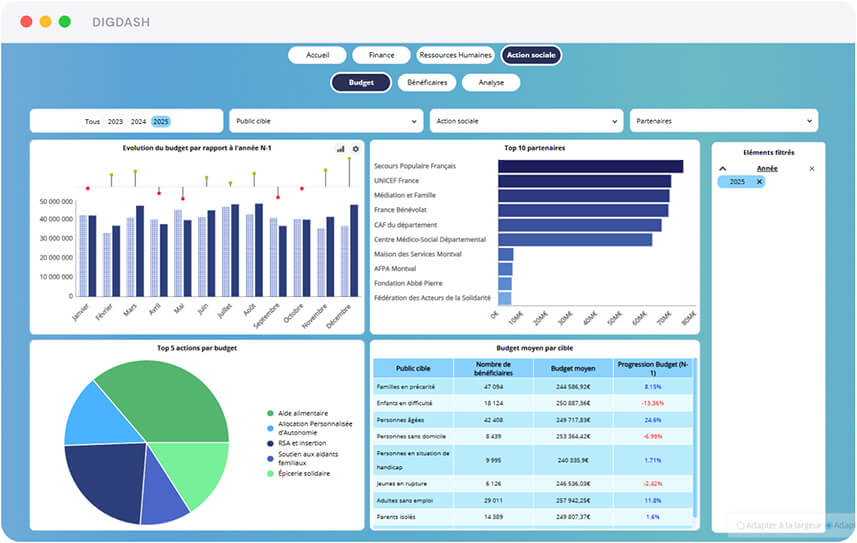
Task: Click the 24.6% progression value
Action: coord(653,420)
